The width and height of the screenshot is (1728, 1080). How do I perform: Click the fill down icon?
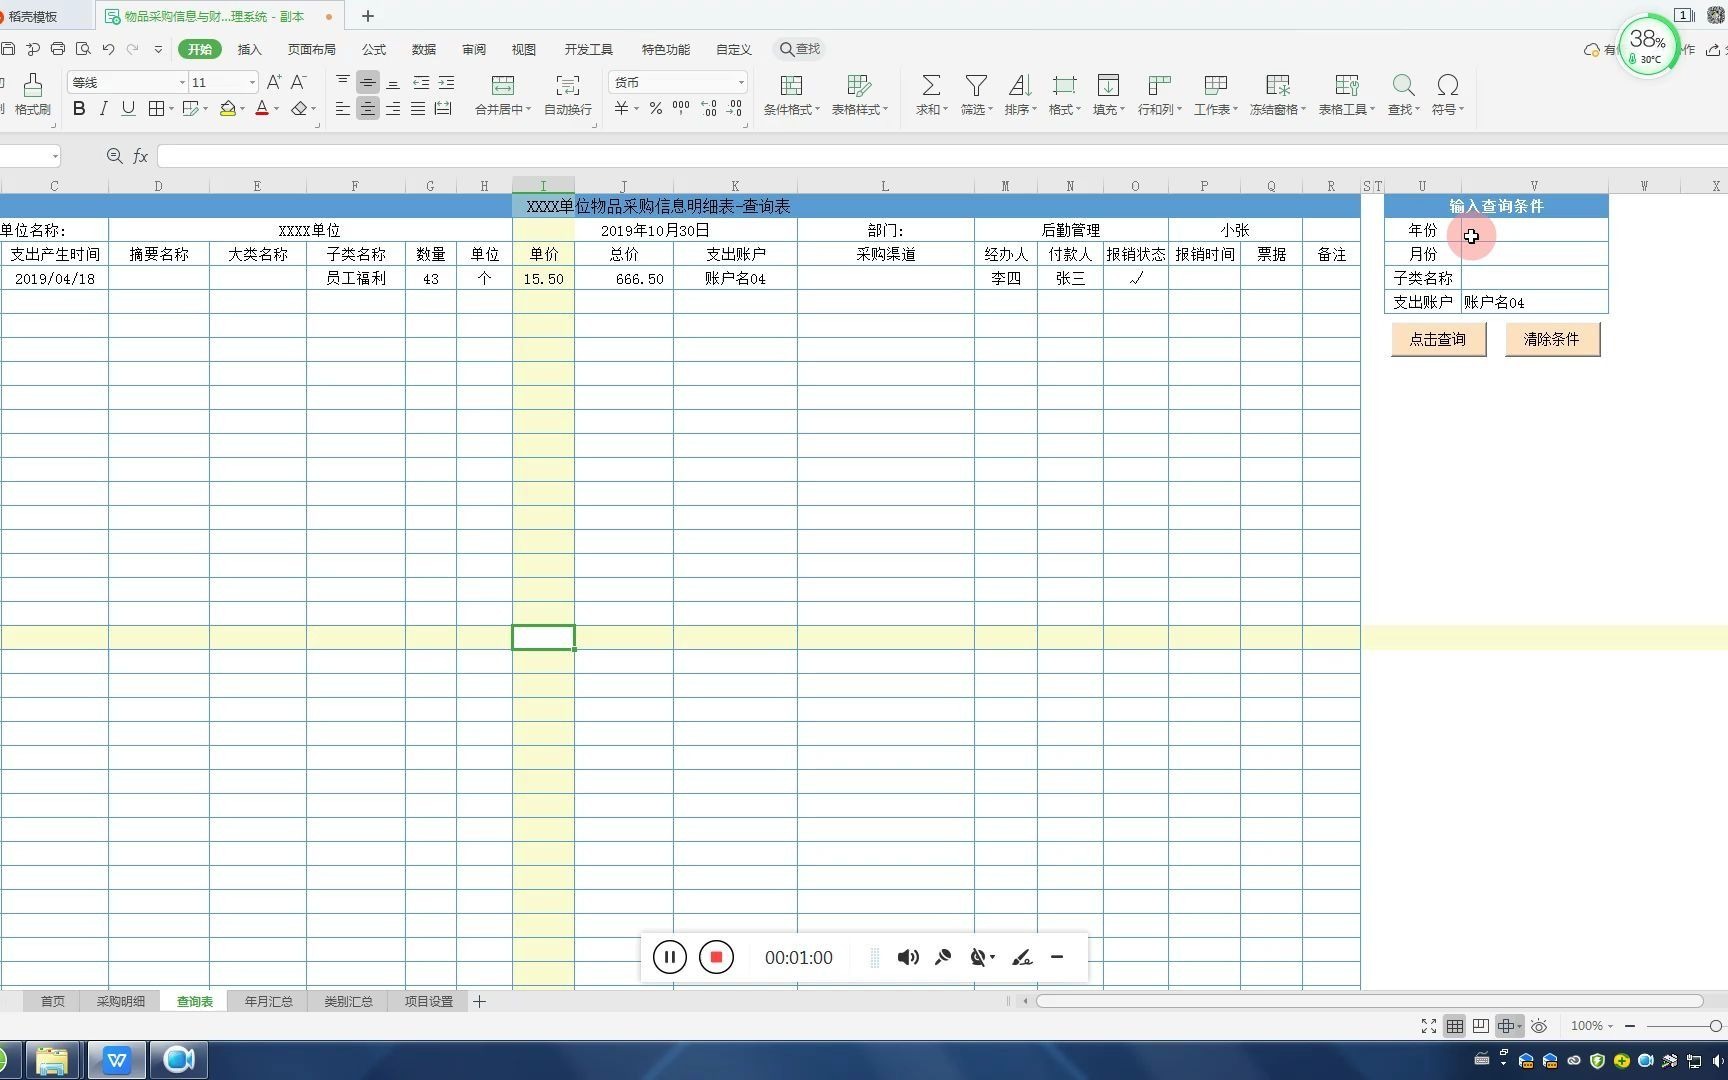pyautogui.click(x=1108, y=85)
